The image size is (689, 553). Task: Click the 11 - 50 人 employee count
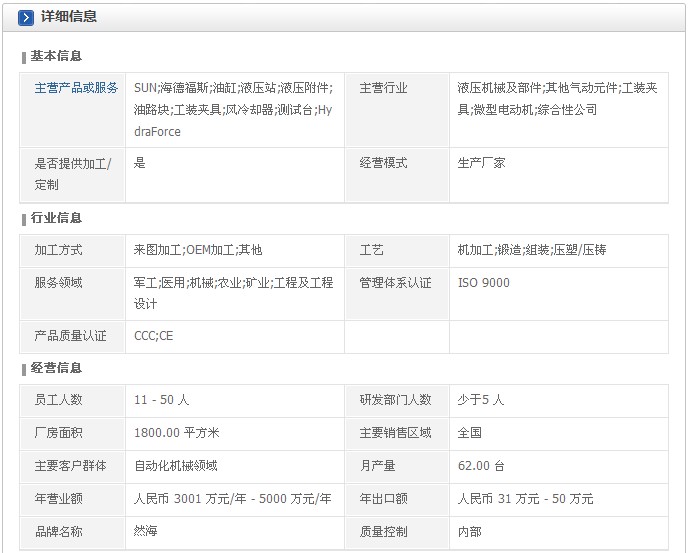162,400
